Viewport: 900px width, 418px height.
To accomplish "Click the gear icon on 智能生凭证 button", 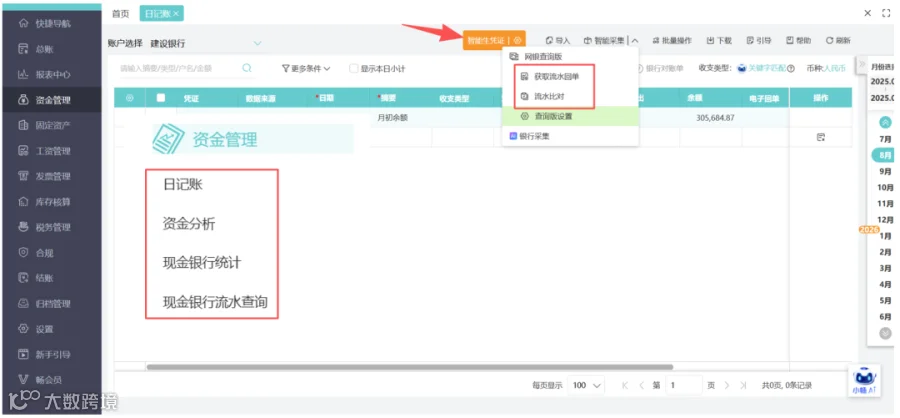I will 518,40.
